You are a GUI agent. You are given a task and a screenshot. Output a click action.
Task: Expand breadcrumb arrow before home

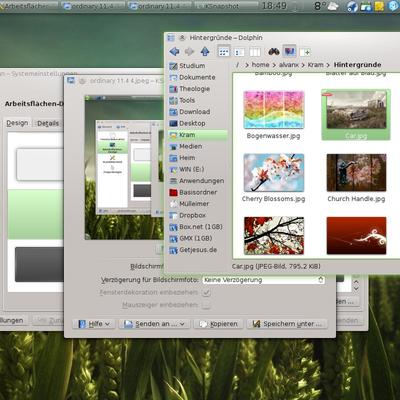tap(247, 65)
